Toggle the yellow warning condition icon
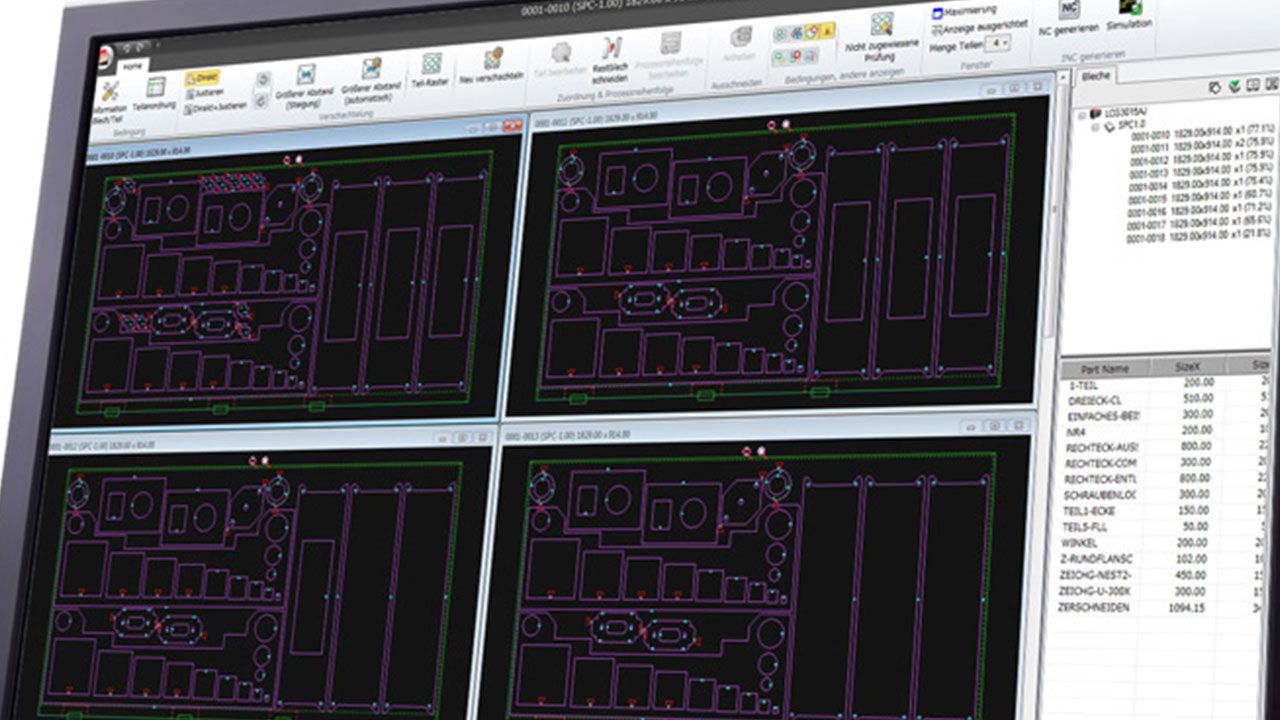The image size is (1280, 720). point(827,31)
